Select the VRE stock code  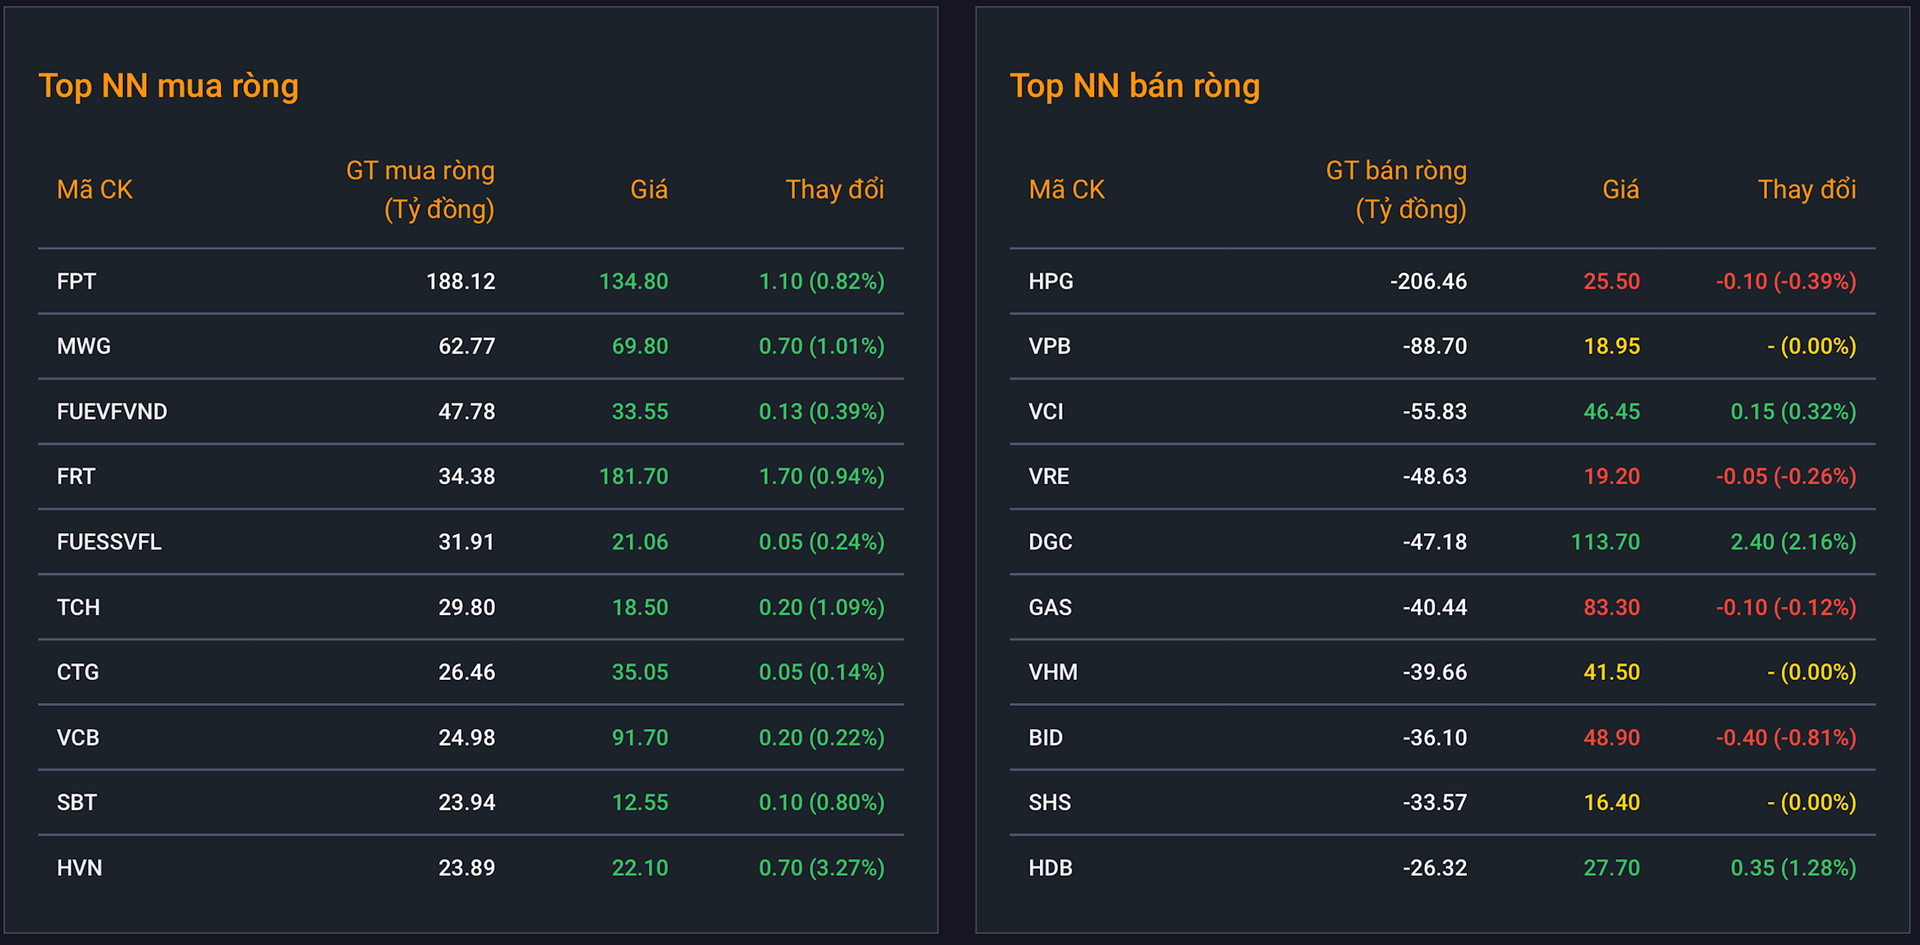[1049, 477]
